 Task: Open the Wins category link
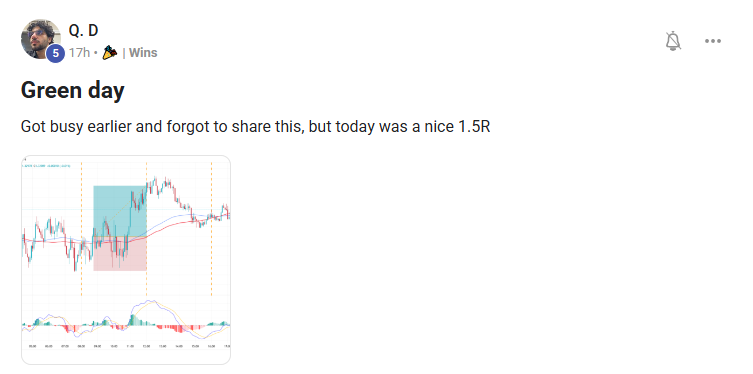point(143,53)
